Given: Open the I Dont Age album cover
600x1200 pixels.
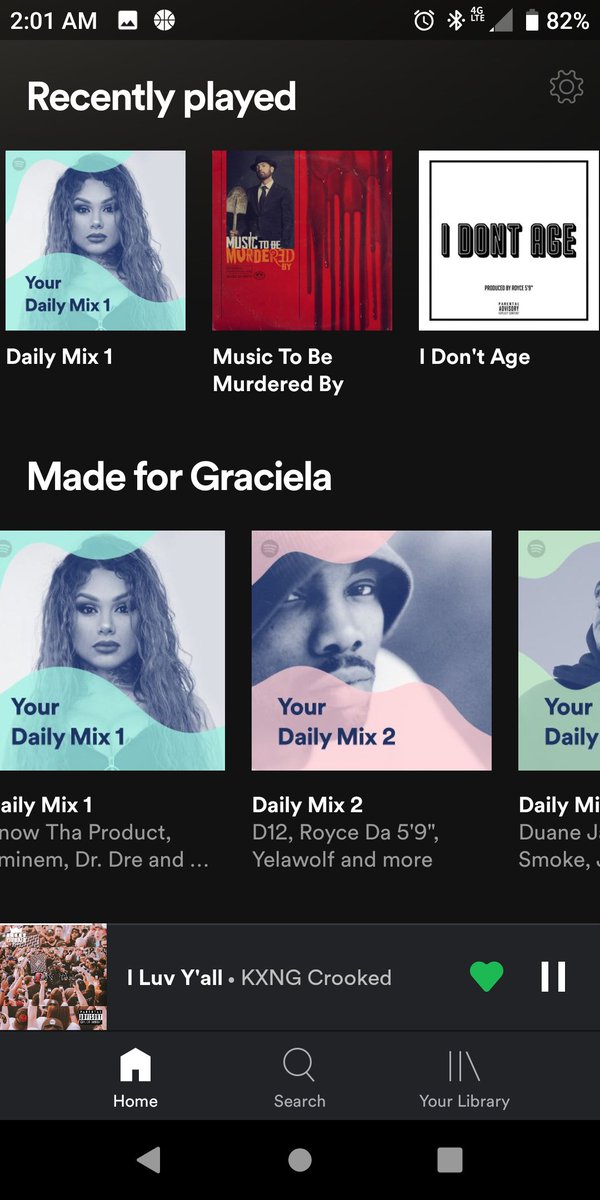Looking at the screenshot, I should 508,240.
